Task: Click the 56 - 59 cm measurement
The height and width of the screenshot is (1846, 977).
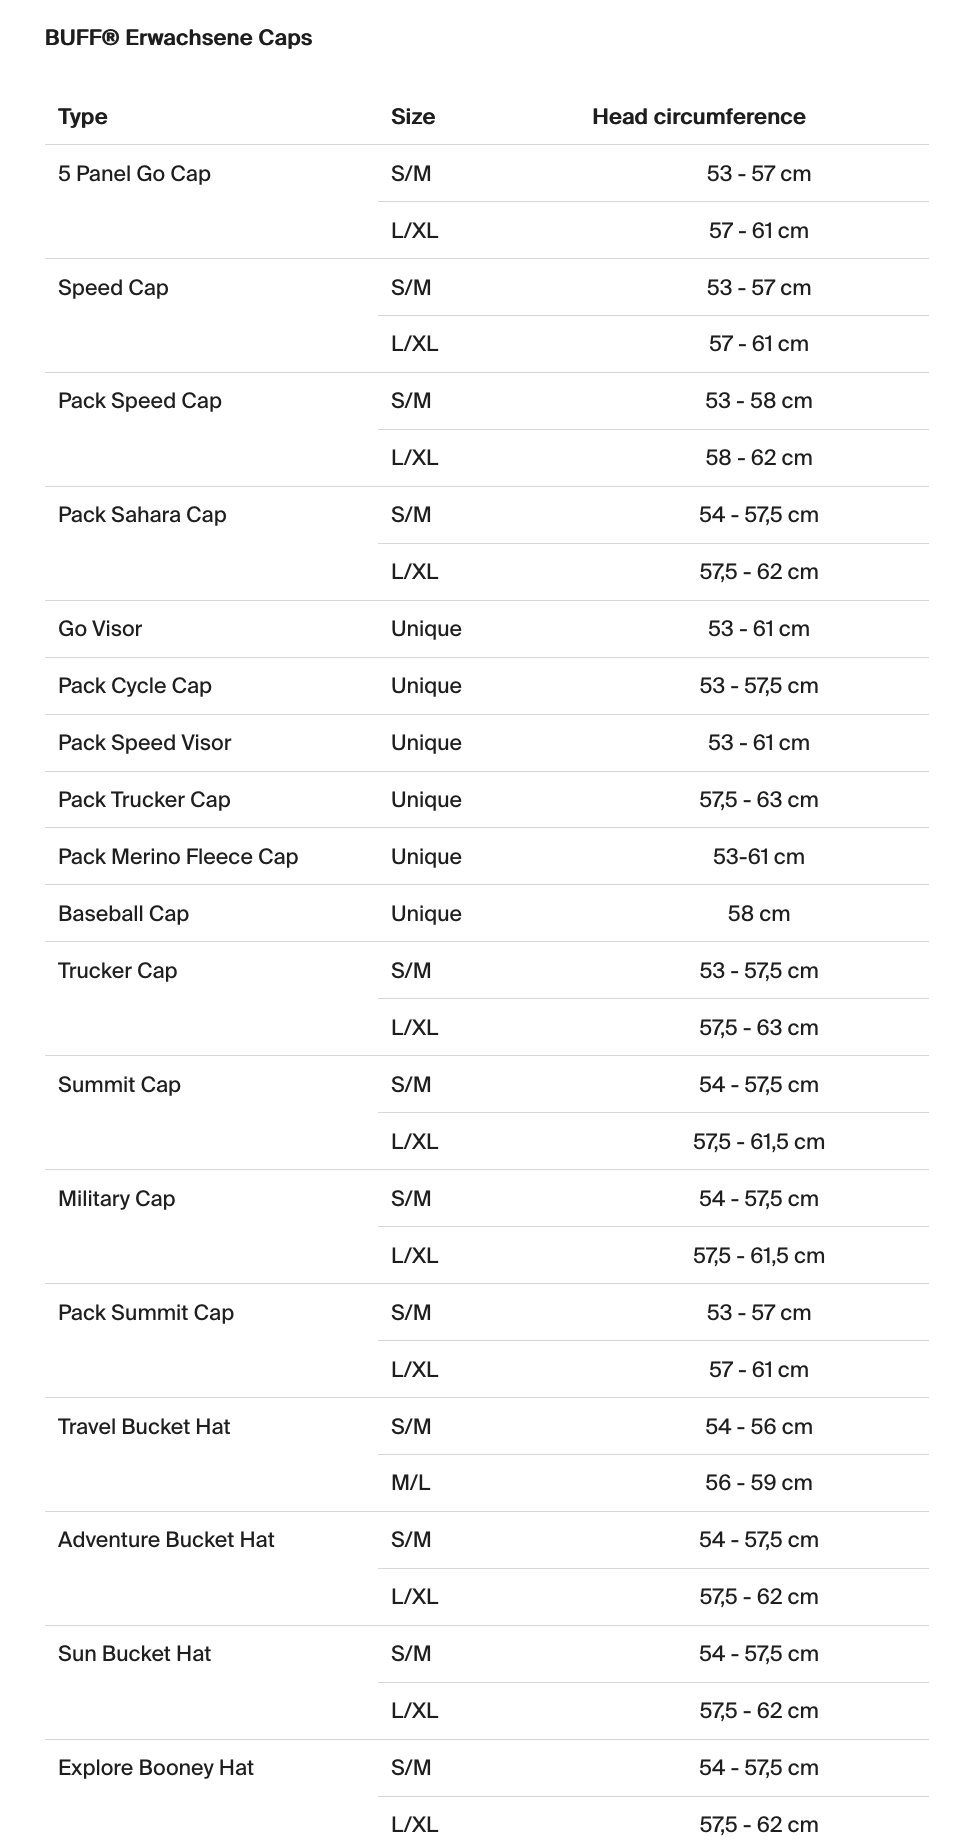Action: point(759,1483)
